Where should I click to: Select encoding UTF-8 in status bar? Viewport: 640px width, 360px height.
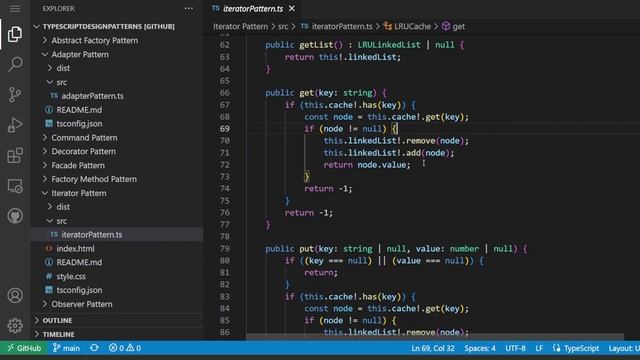pyautogui.click(x=516, y=348)
